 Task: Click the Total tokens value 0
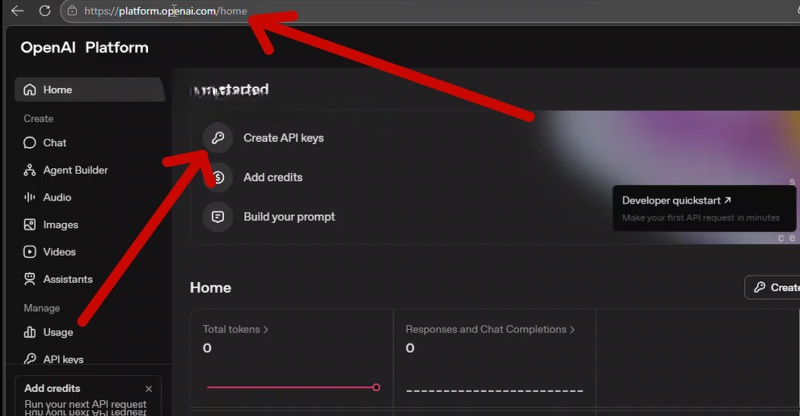207,348
